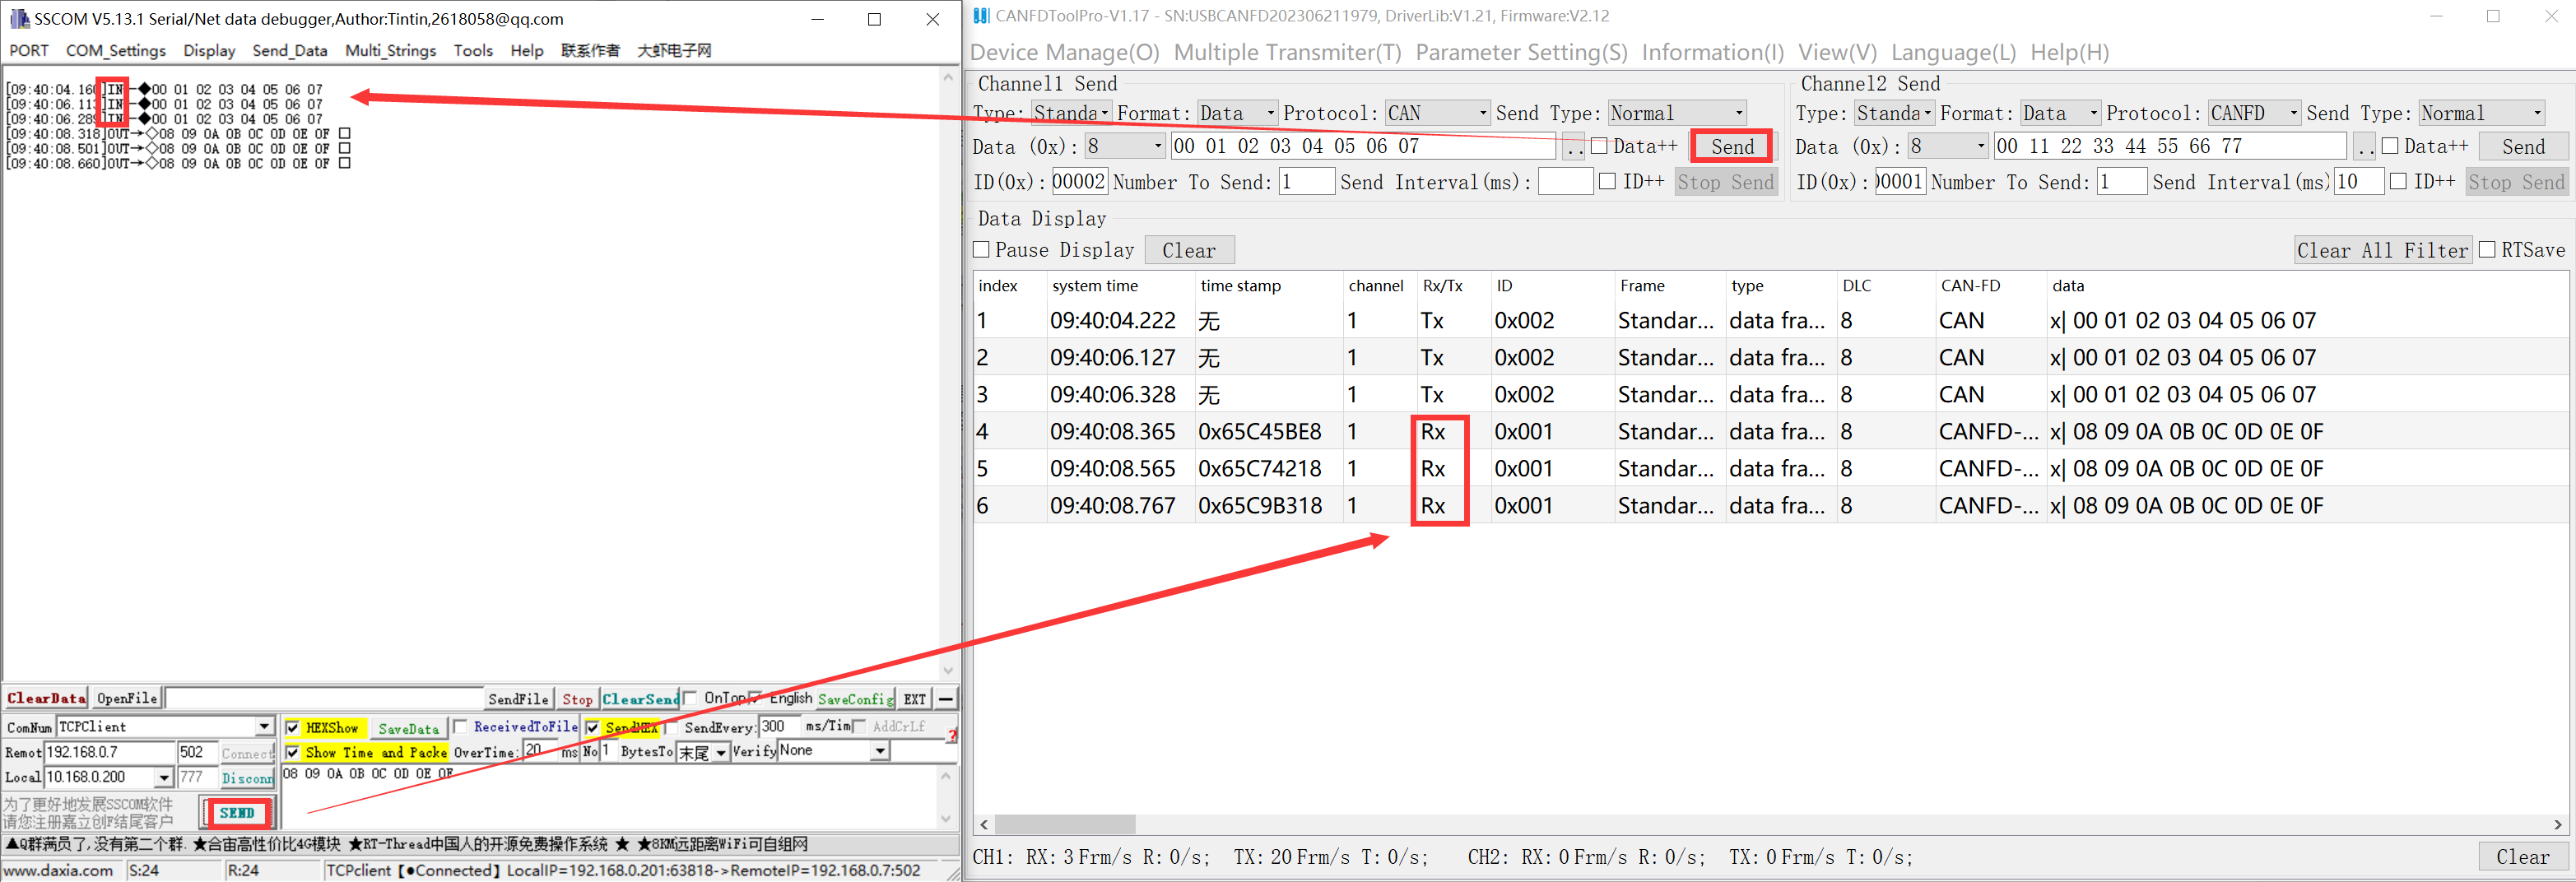Viewport: 2576px width, 882px height.
Task: Enable the Pause Display checkbox
Action: [x=982, y=250]
